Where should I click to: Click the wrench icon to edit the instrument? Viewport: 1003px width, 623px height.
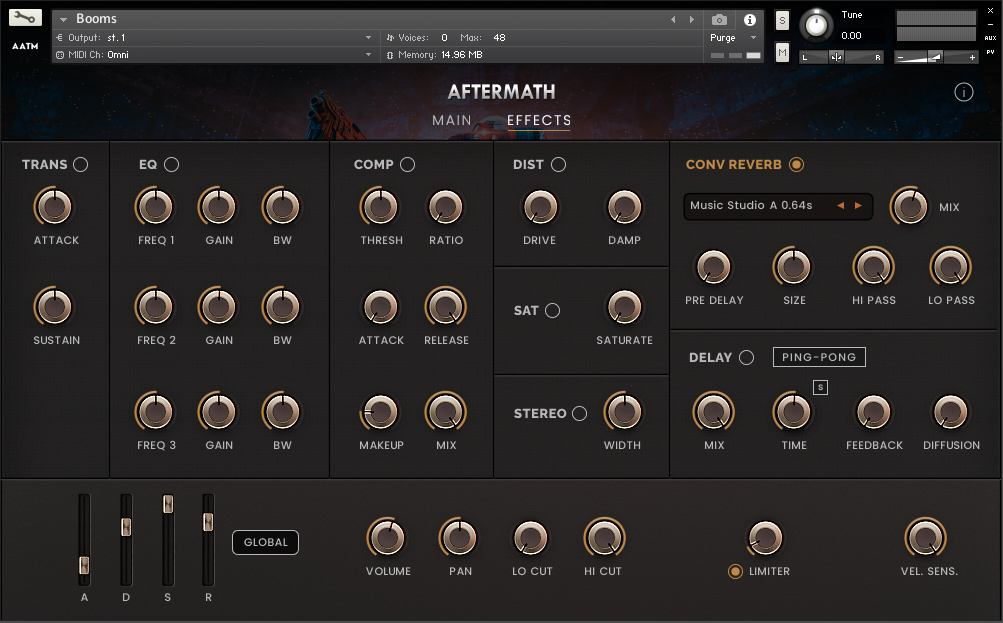(26, 18)
